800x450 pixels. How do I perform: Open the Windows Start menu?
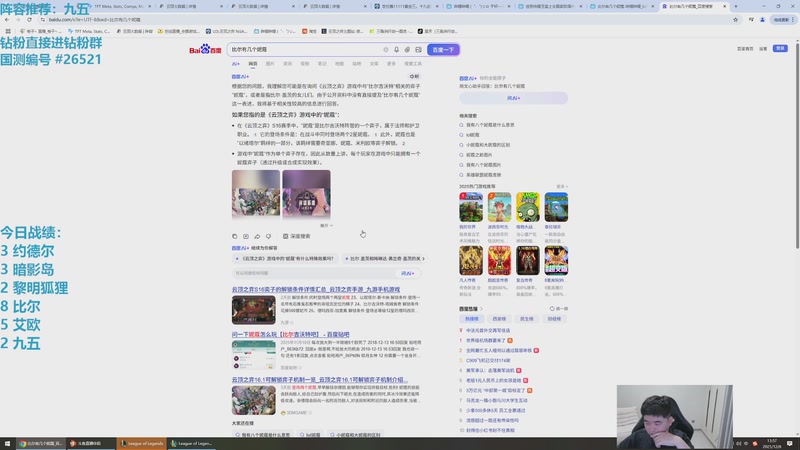[x=7, y=443]
